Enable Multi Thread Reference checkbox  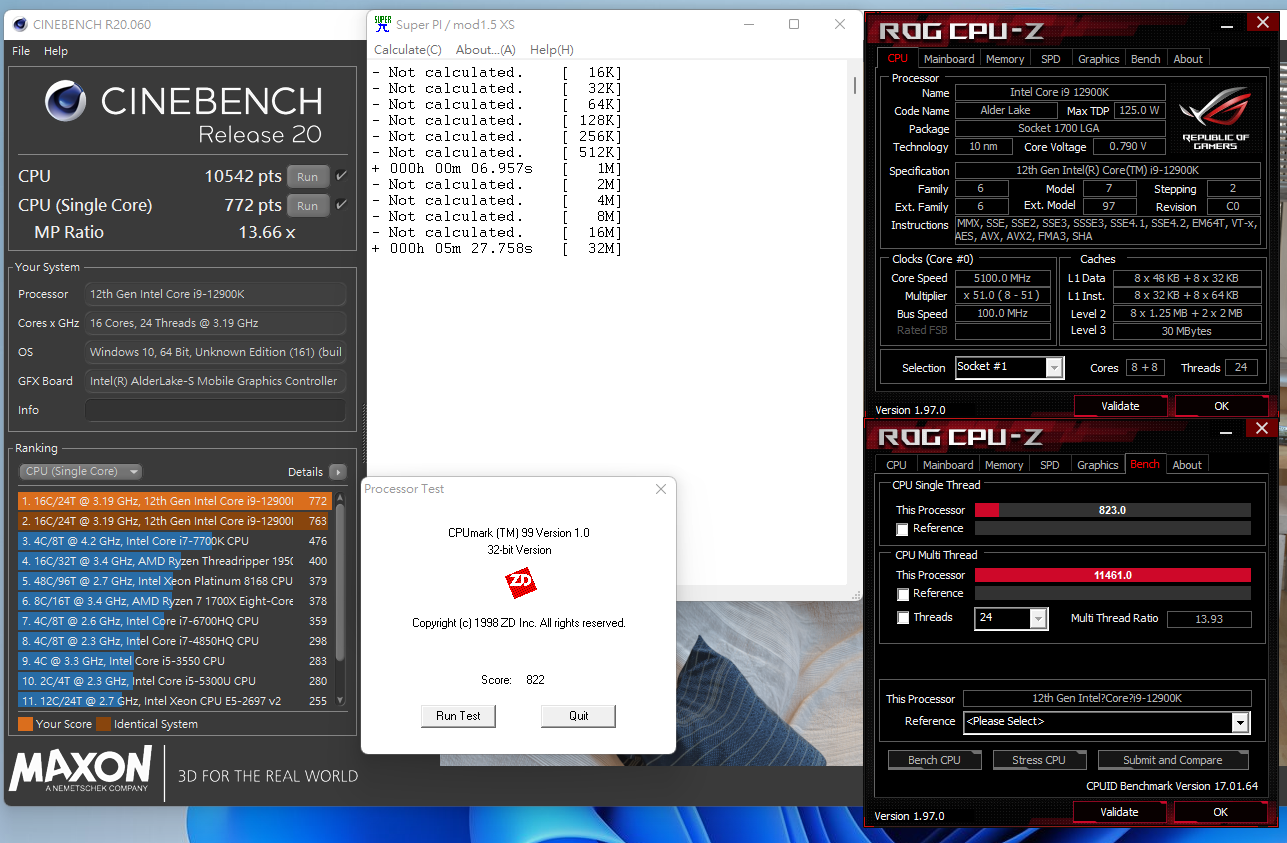[x=903, y=594]
